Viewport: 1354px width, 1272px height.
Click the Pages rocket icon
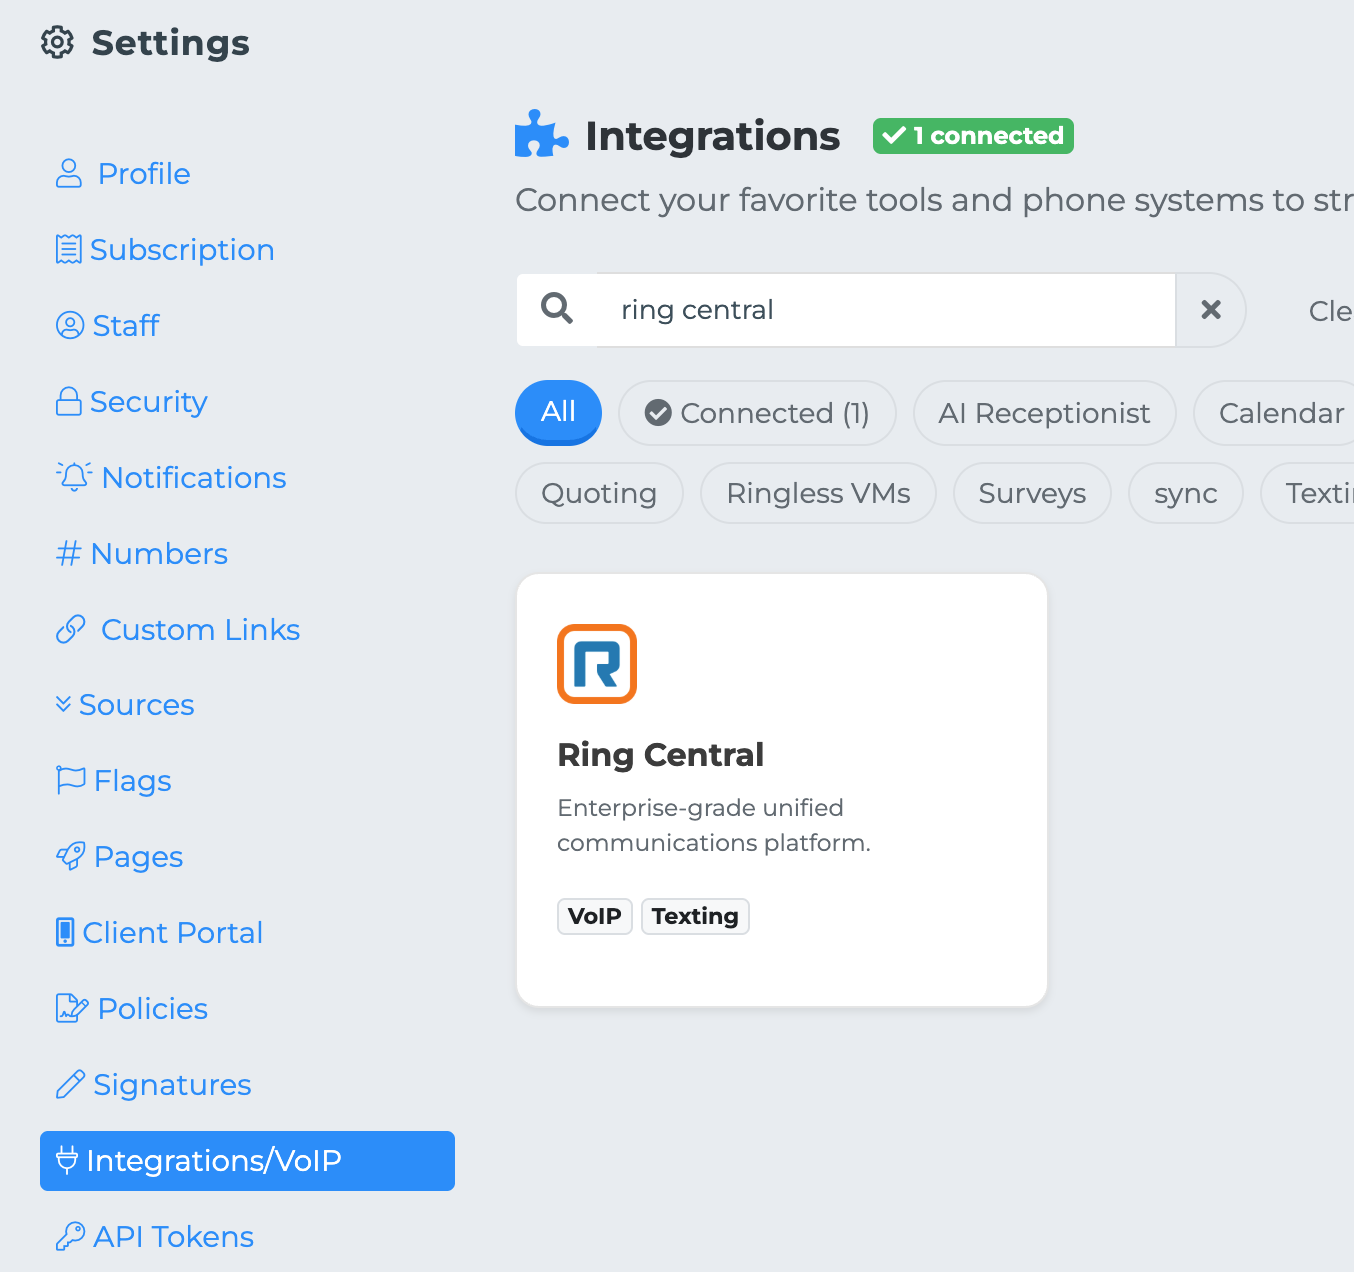pyautogui.click(x=70, y=856)
